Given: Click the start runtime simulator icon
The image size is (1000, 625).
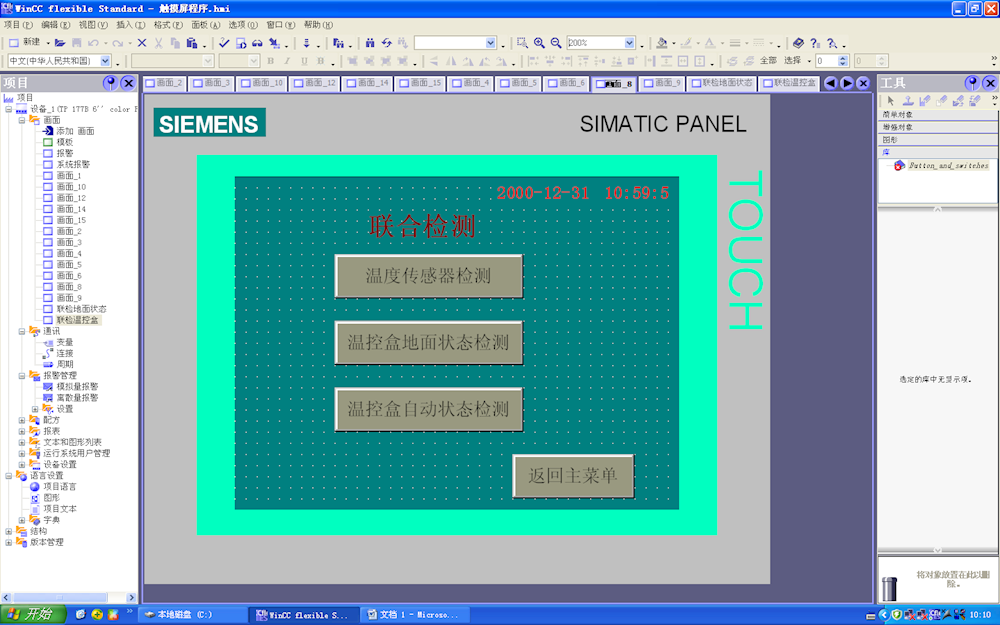Looking at the screenshot, I should click(240, 43).
